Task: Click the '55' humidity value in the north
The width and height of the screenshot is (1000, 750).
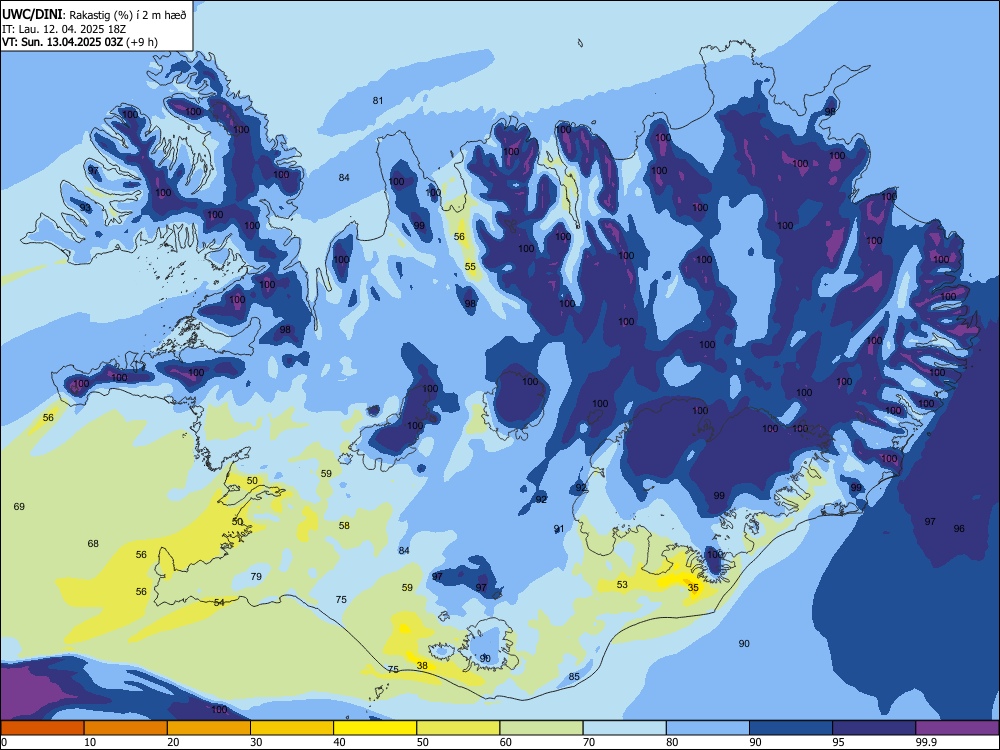Action: pos(470,267)
